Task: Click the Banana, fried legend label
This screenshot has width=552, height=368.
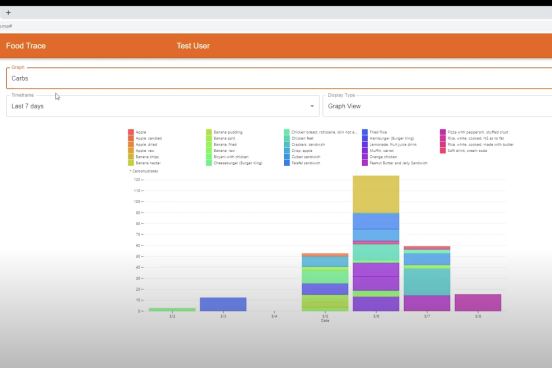Action: pyautogui.click(x=225, y=144)
